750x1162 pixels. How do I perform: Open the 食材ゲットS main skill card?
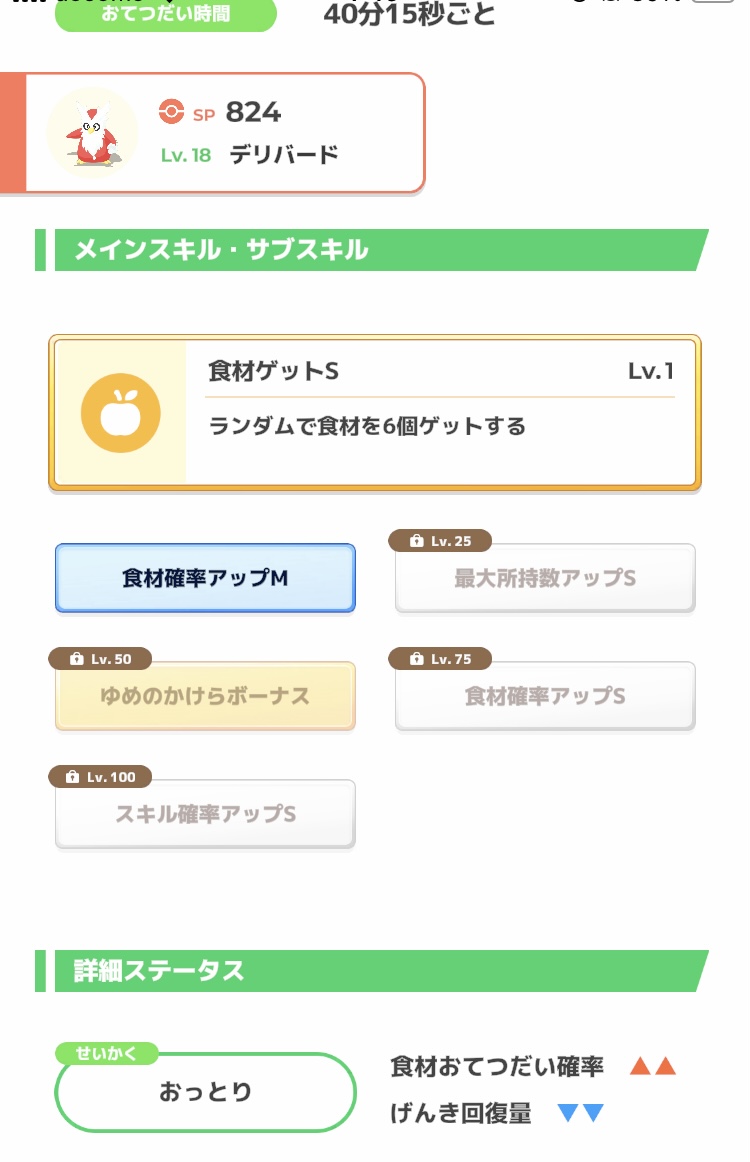375,413
